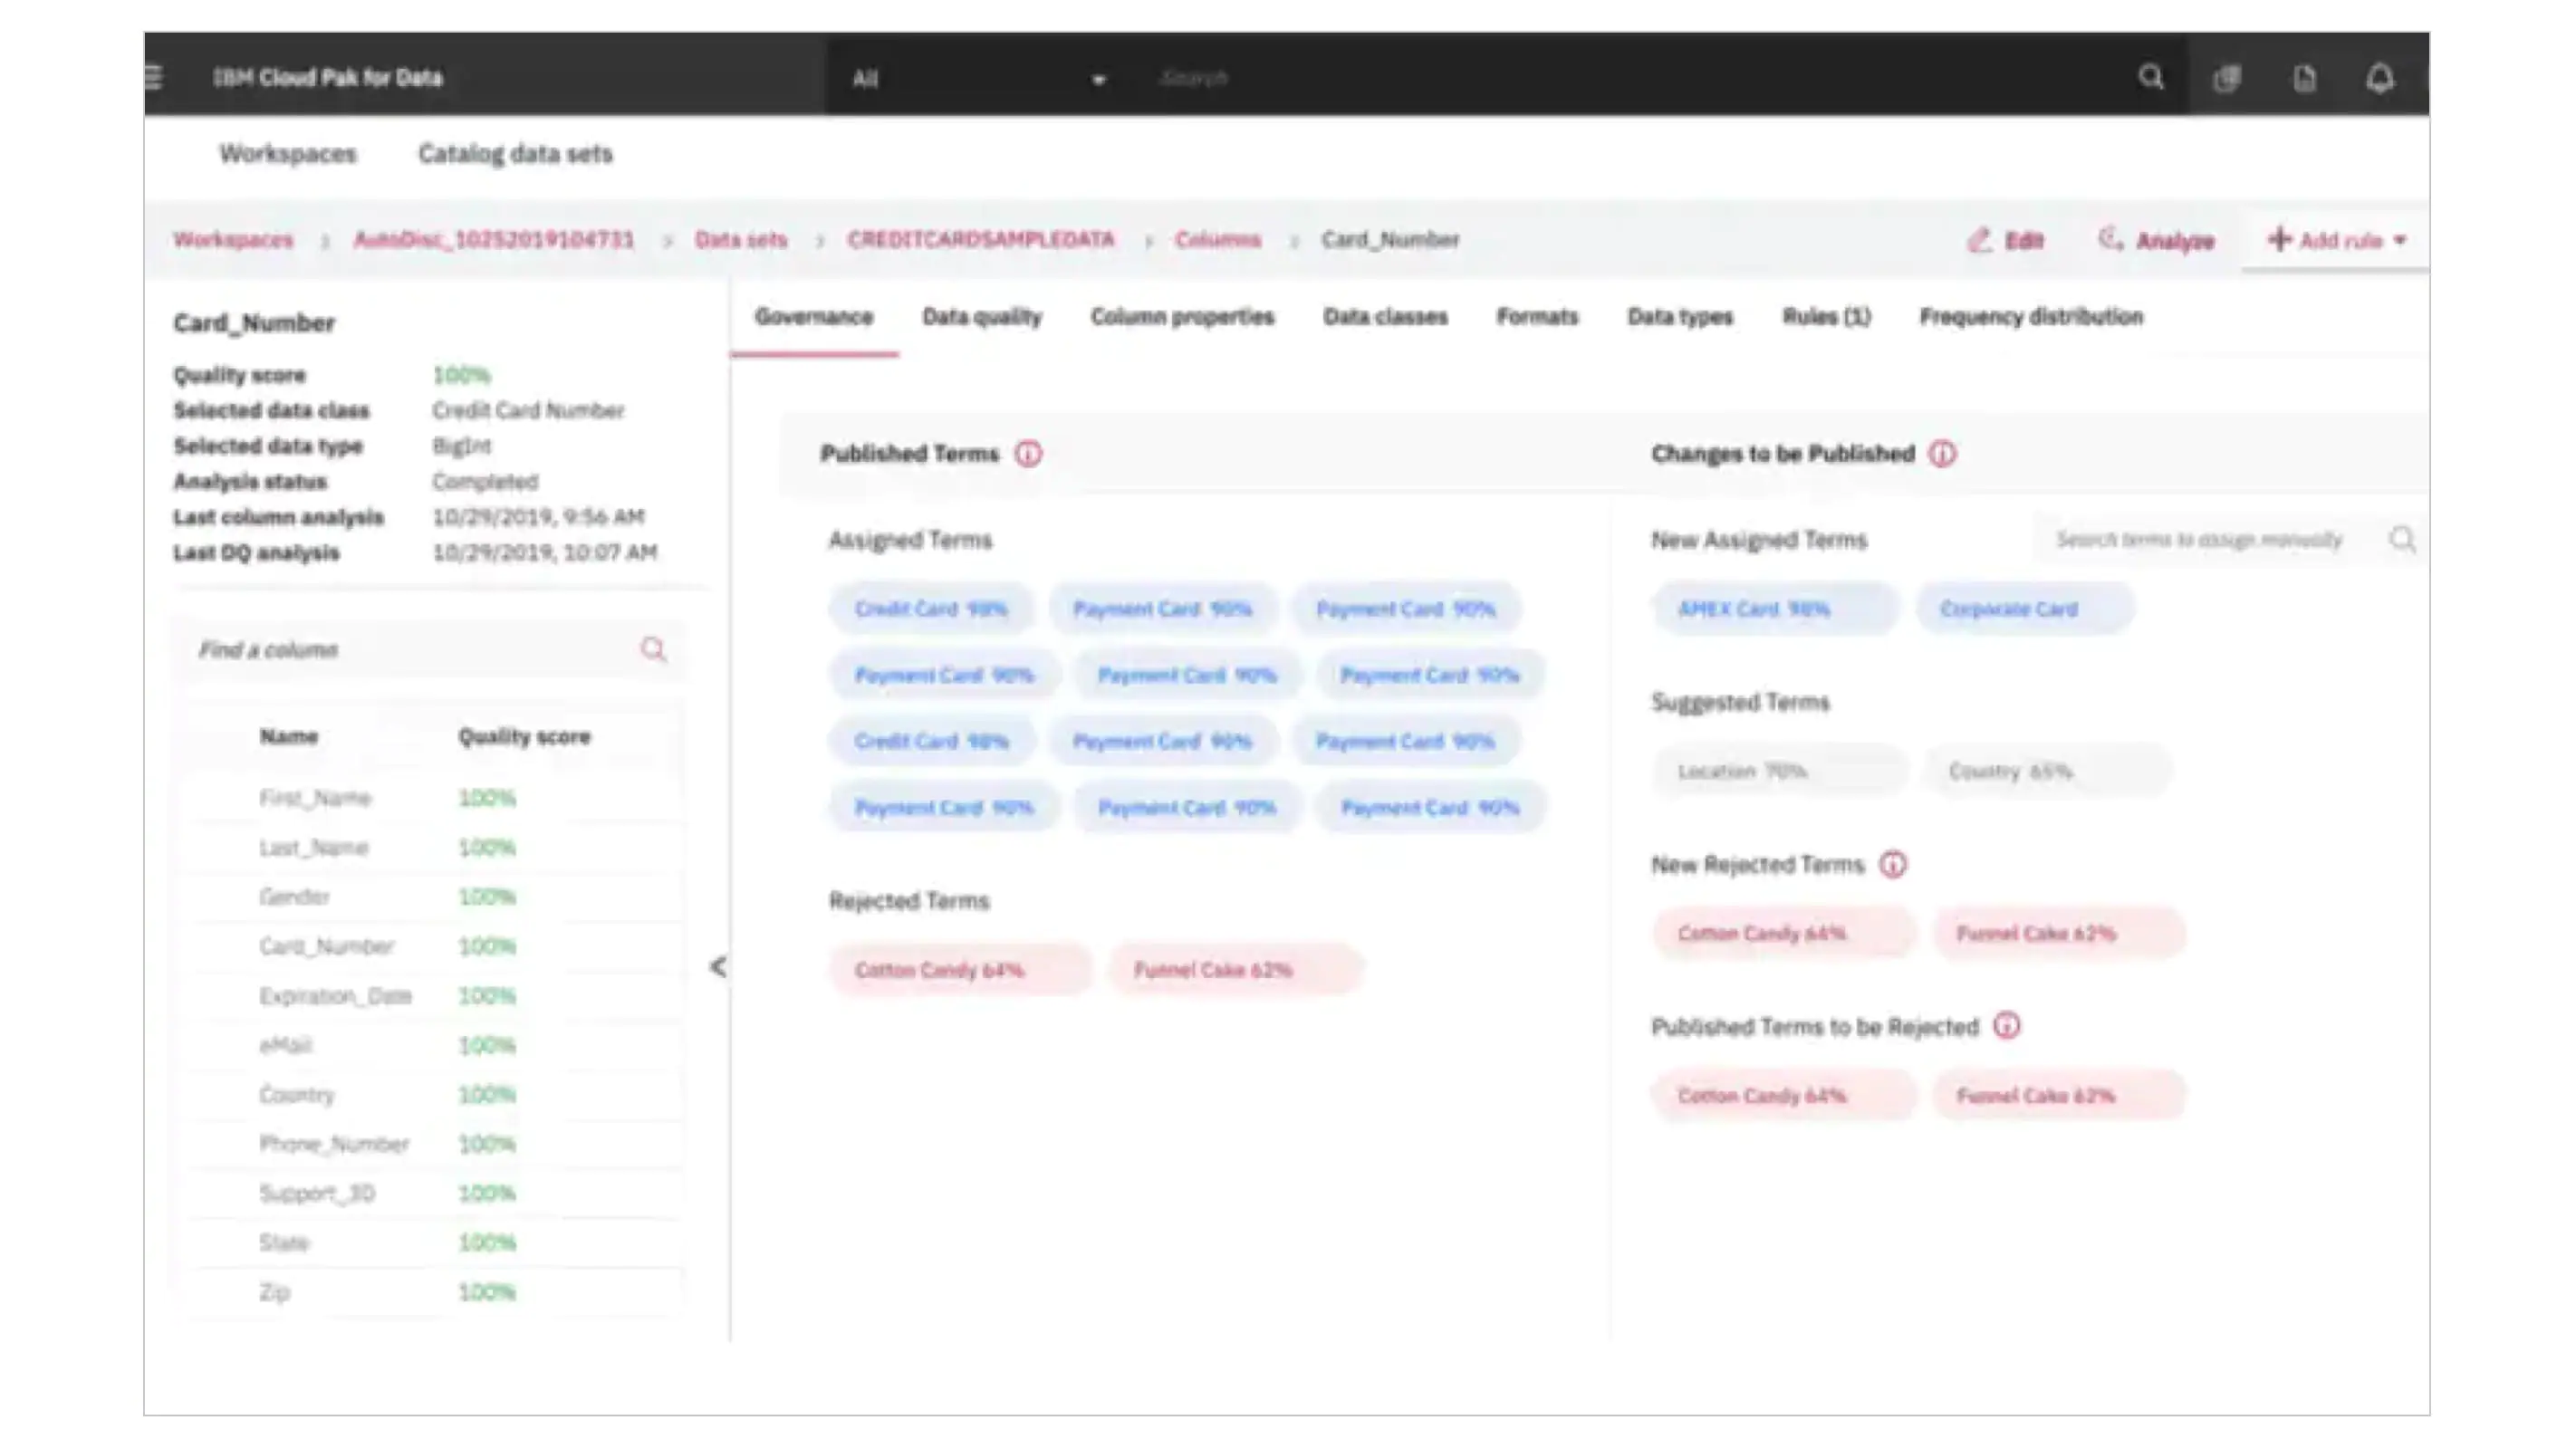
Task: Click the document icon in the top bar
Action: tap(2305, 78)
